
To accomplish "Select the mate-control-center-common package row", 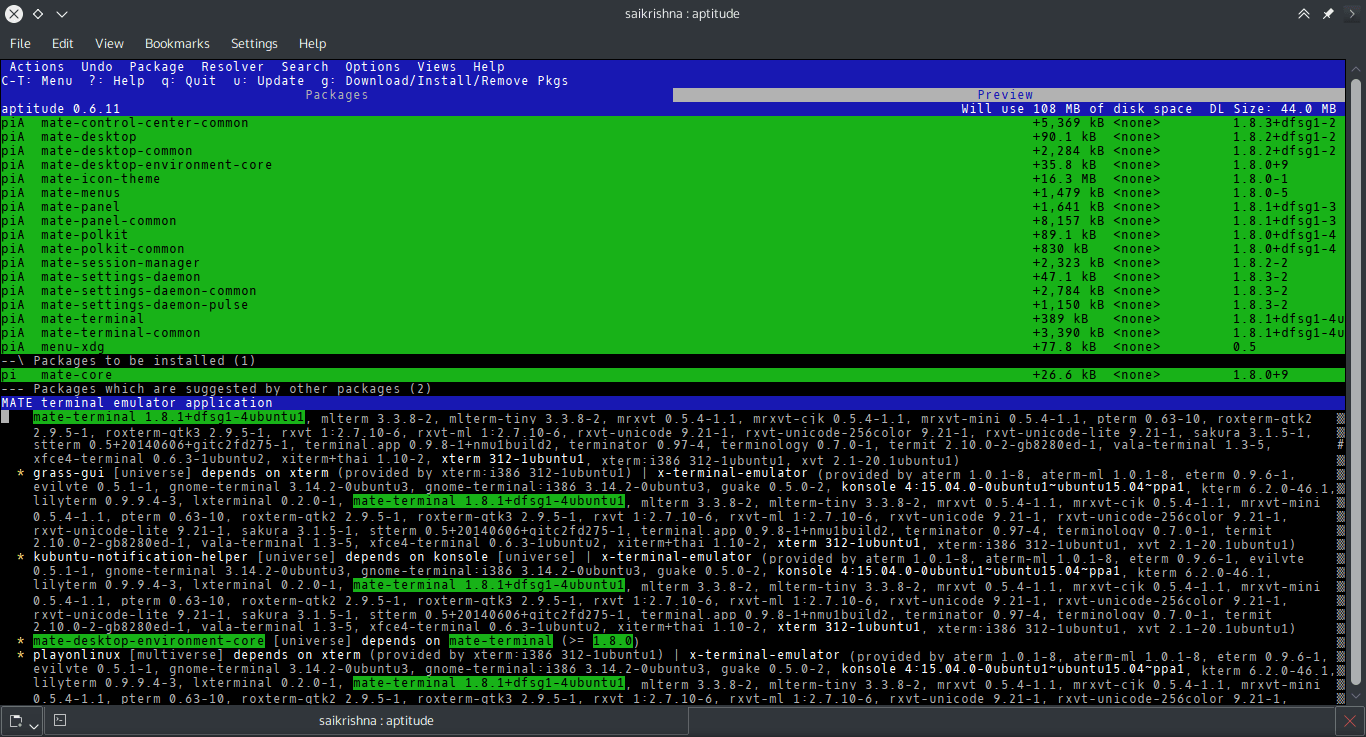I will (673, 123).
